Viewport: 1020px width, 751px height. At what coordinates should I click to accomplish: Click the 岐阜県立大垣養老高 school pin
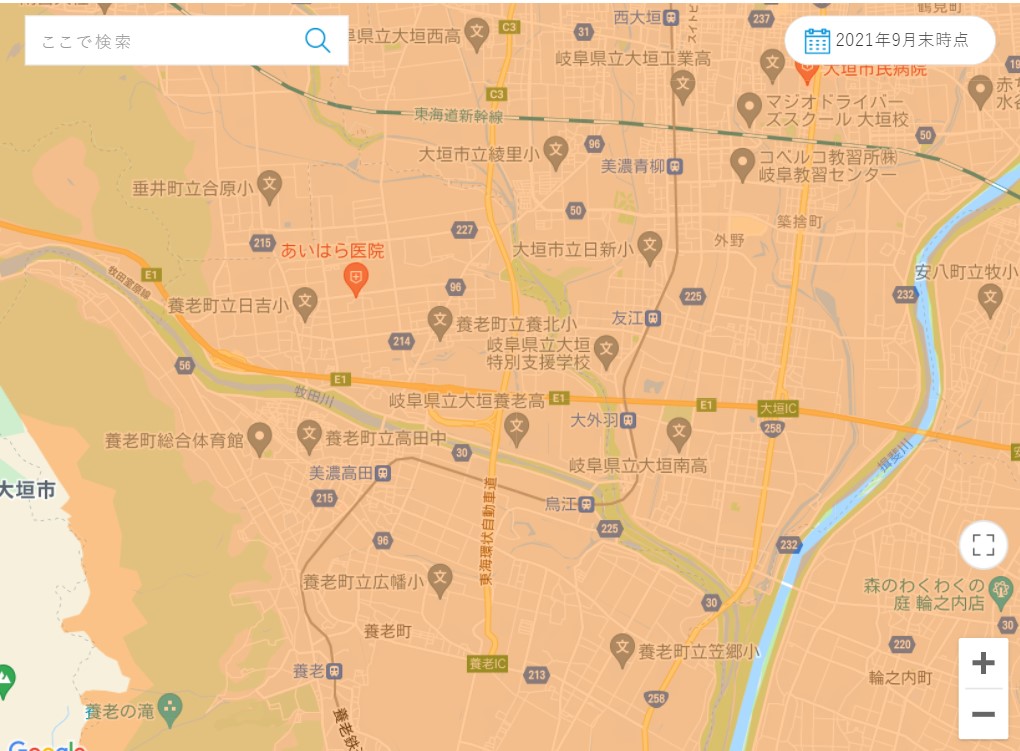coord(517,430)
